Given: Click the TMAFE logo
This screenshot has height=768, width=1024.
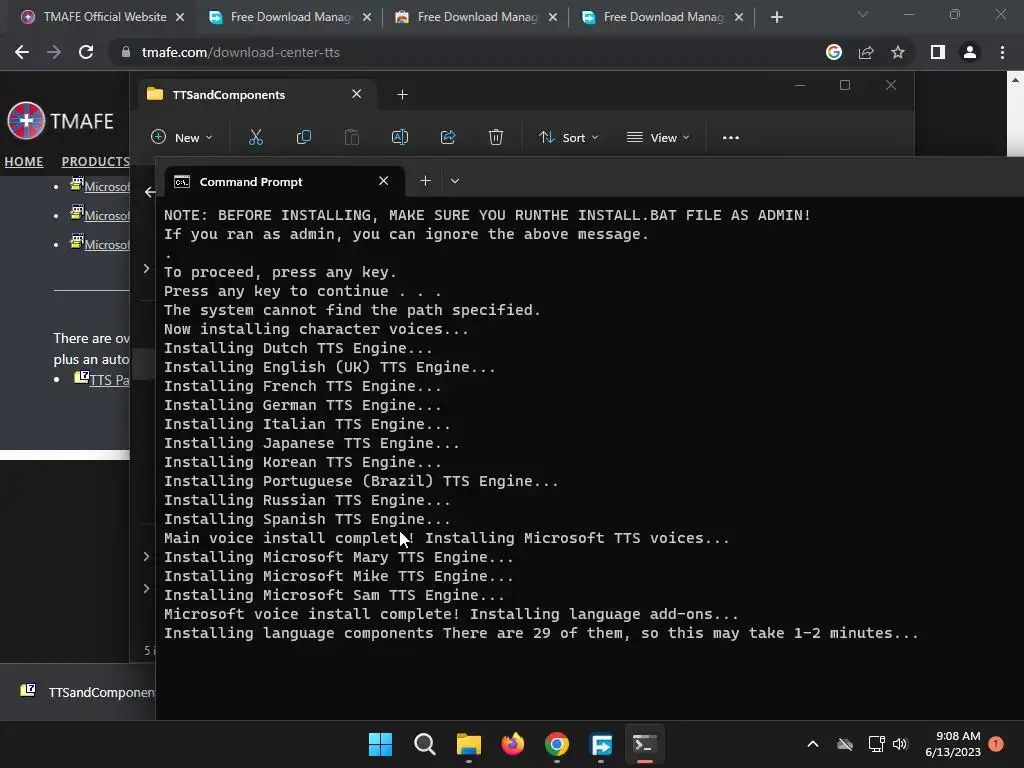Looking at the screenshot, I should [60, 121].
